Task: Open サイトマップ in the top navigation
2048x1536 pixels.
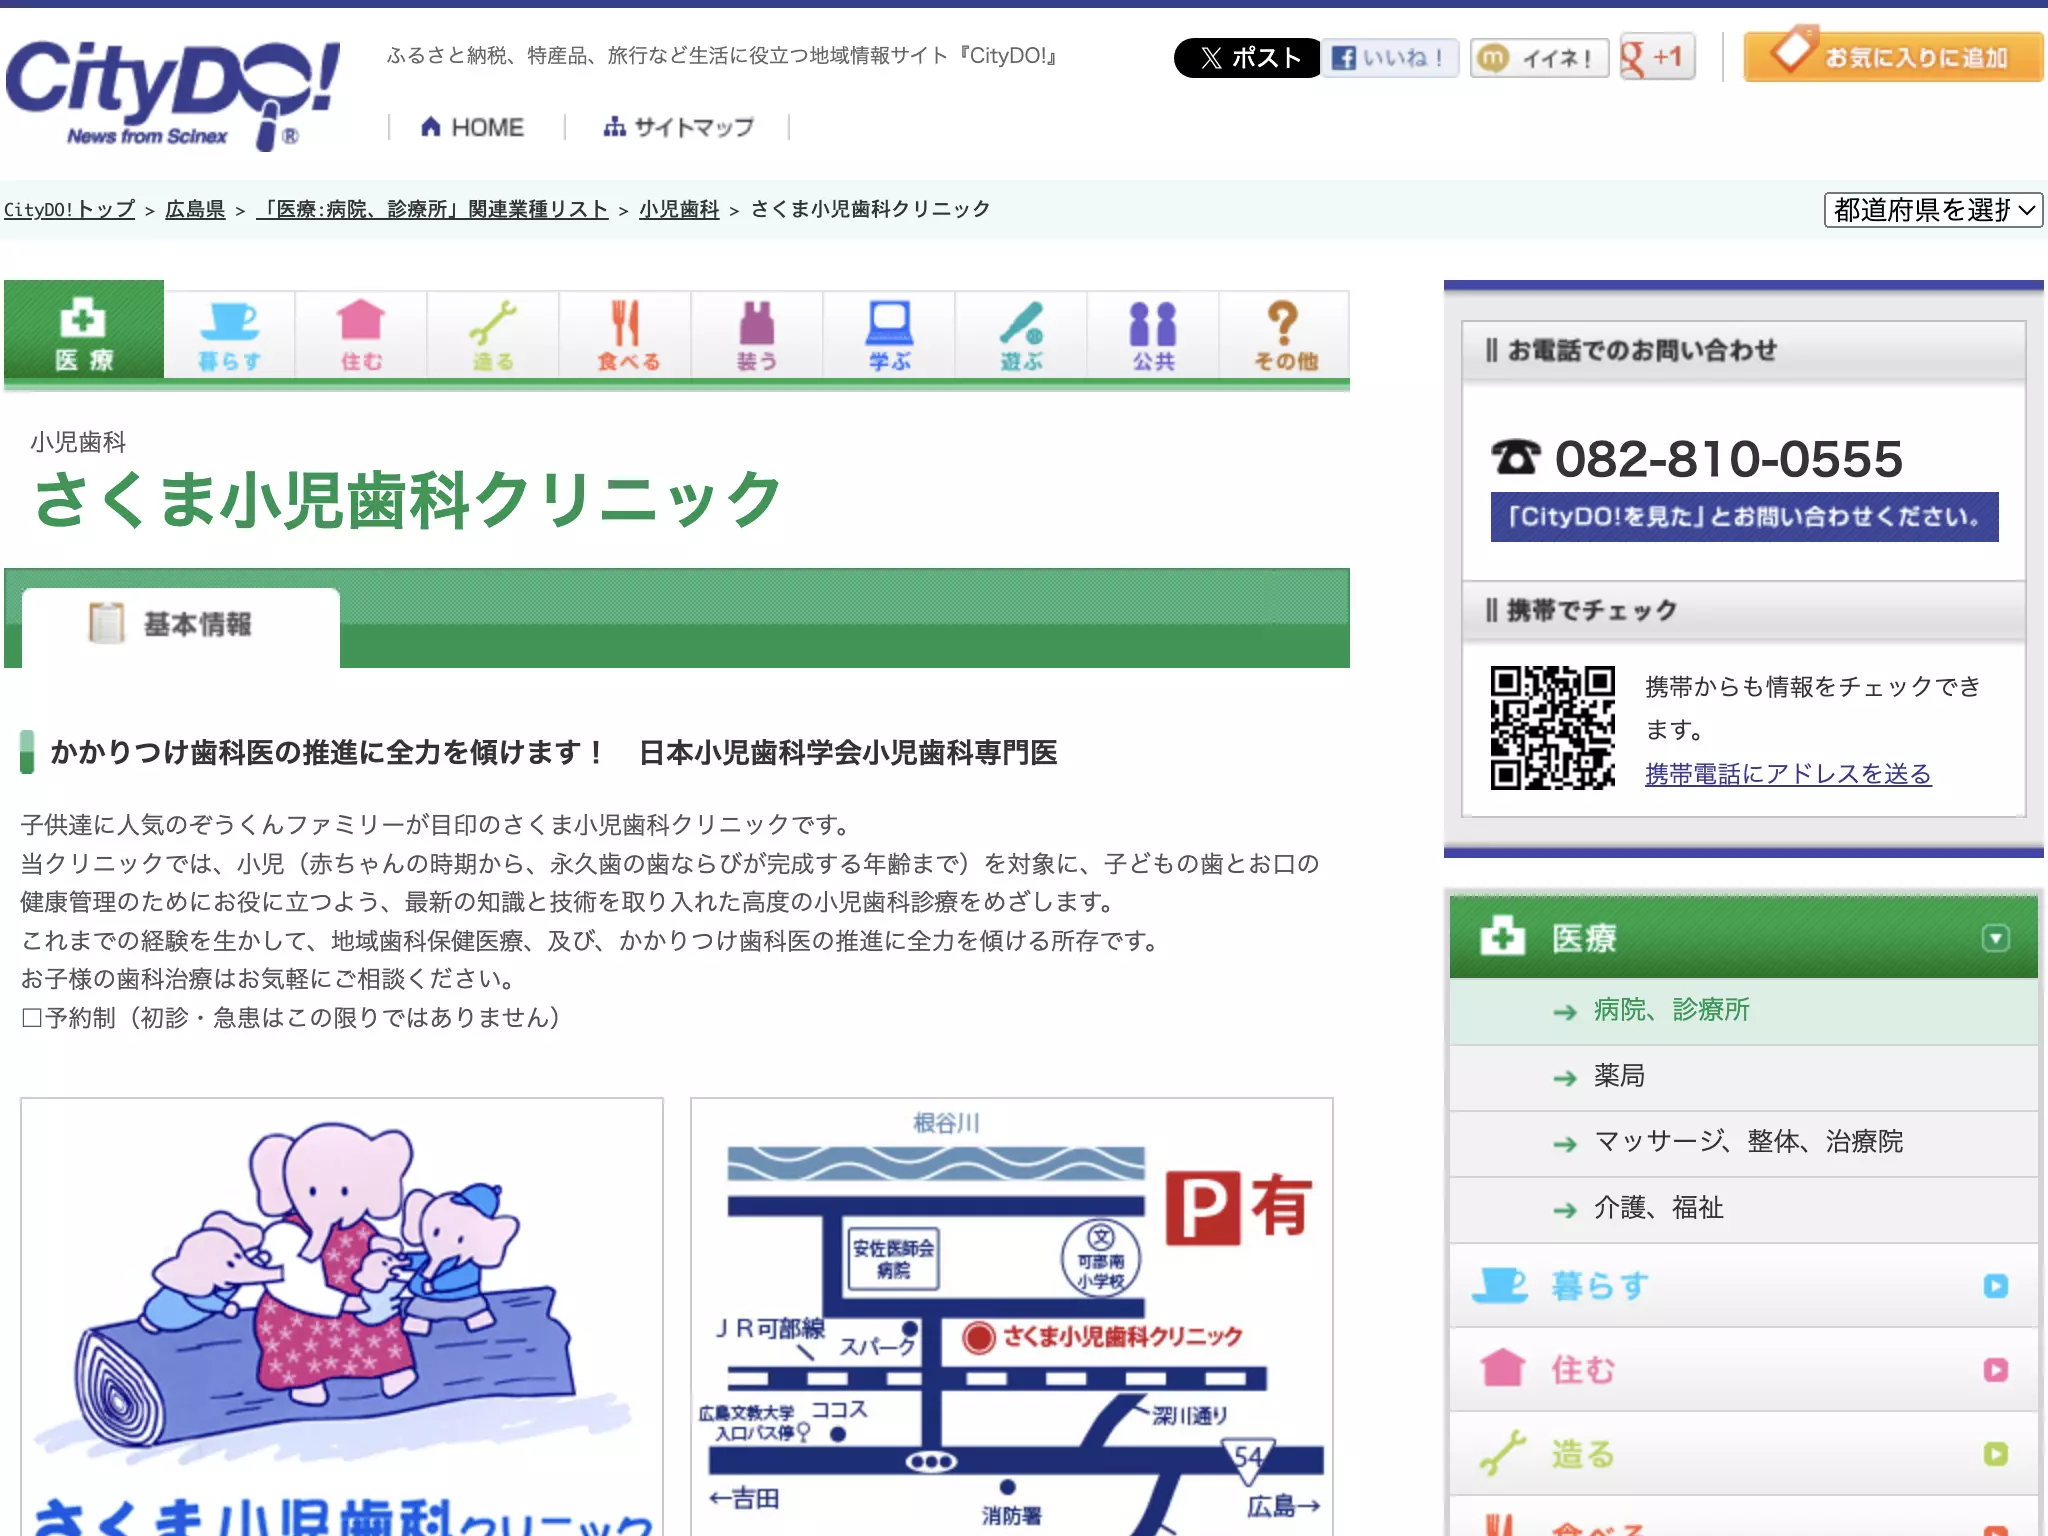Action: coord(678,127)
